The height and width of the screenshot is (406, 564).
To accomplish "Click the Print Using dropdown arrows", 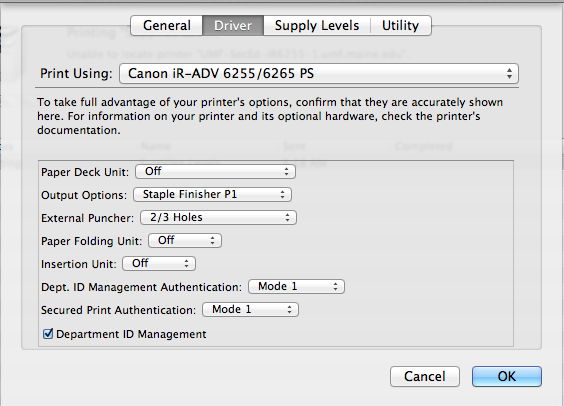I will click(509, 74).
